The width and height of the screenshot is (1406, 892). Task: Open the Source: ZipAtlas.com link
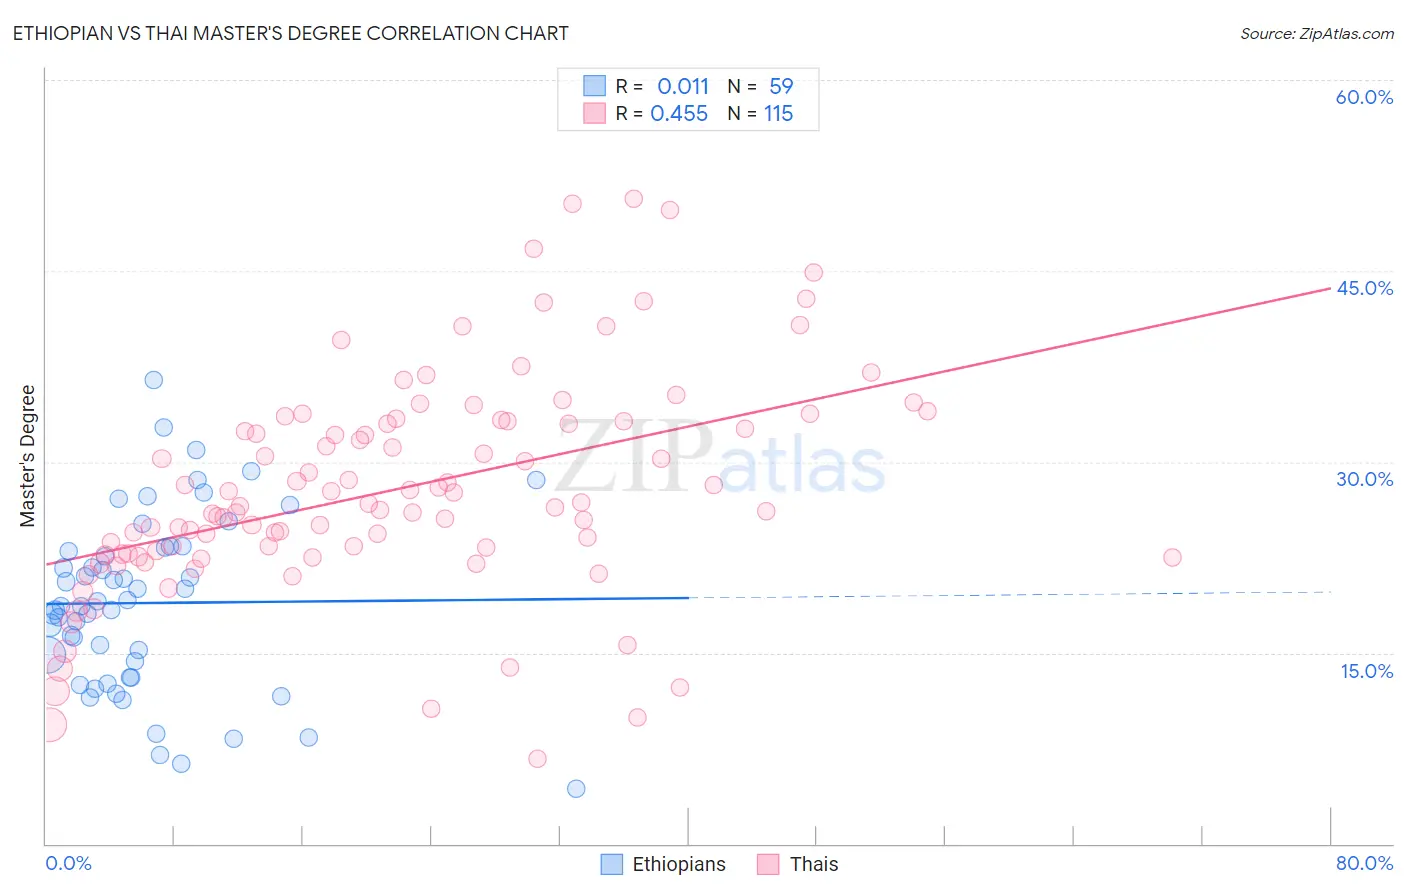click(x=1317, y=33)
